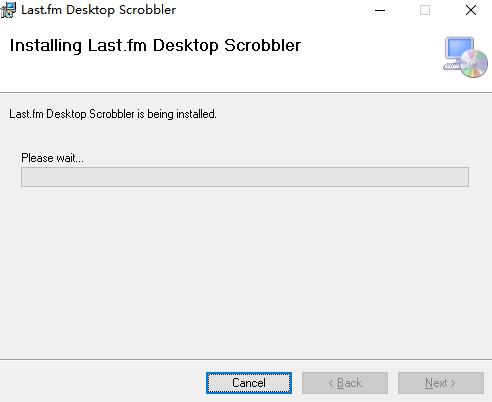
Task: Click the installer package icon in title bar
Action: pos(8,10)
